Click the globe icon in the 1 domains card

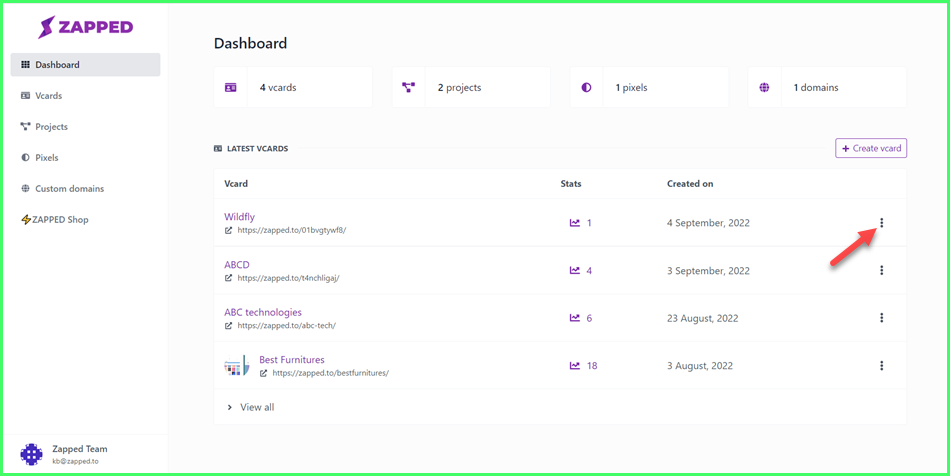point(765,88)
